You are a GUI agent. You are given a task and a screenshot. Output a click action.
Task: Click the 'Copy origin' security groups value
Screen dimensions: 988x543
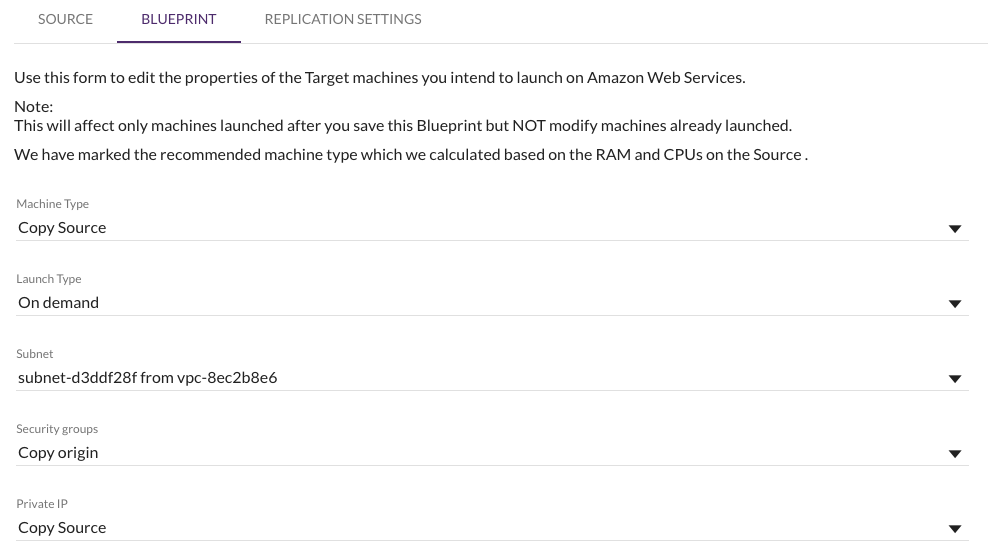[x=58, y=452]
